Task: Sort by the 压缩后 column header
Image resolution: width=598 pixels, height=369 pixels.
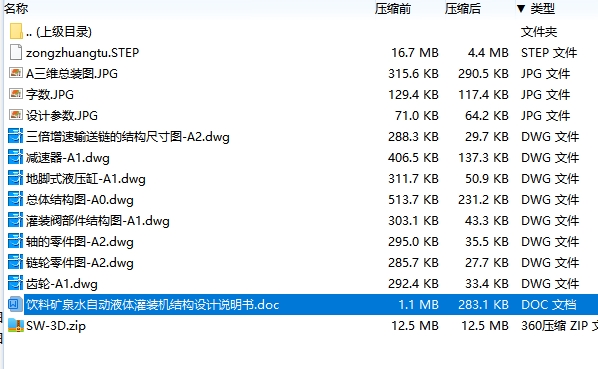Action: [463, 8]
